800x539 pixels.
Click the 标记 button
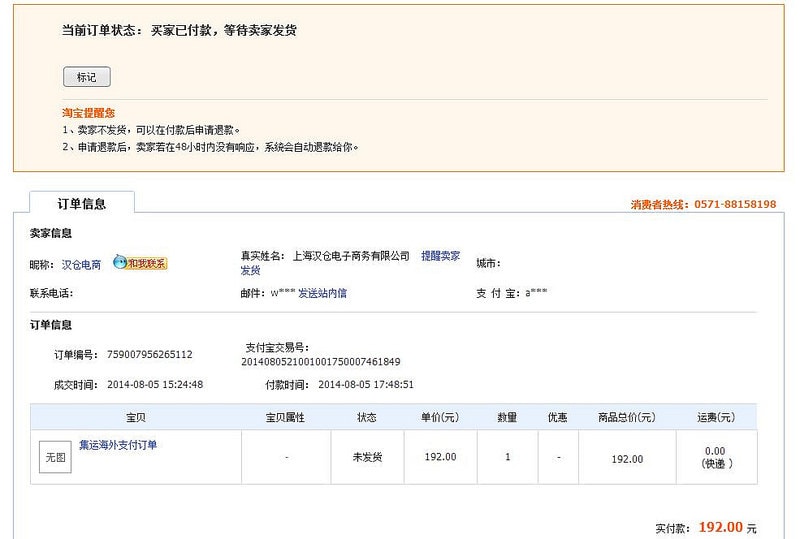[x=86, y=77]
